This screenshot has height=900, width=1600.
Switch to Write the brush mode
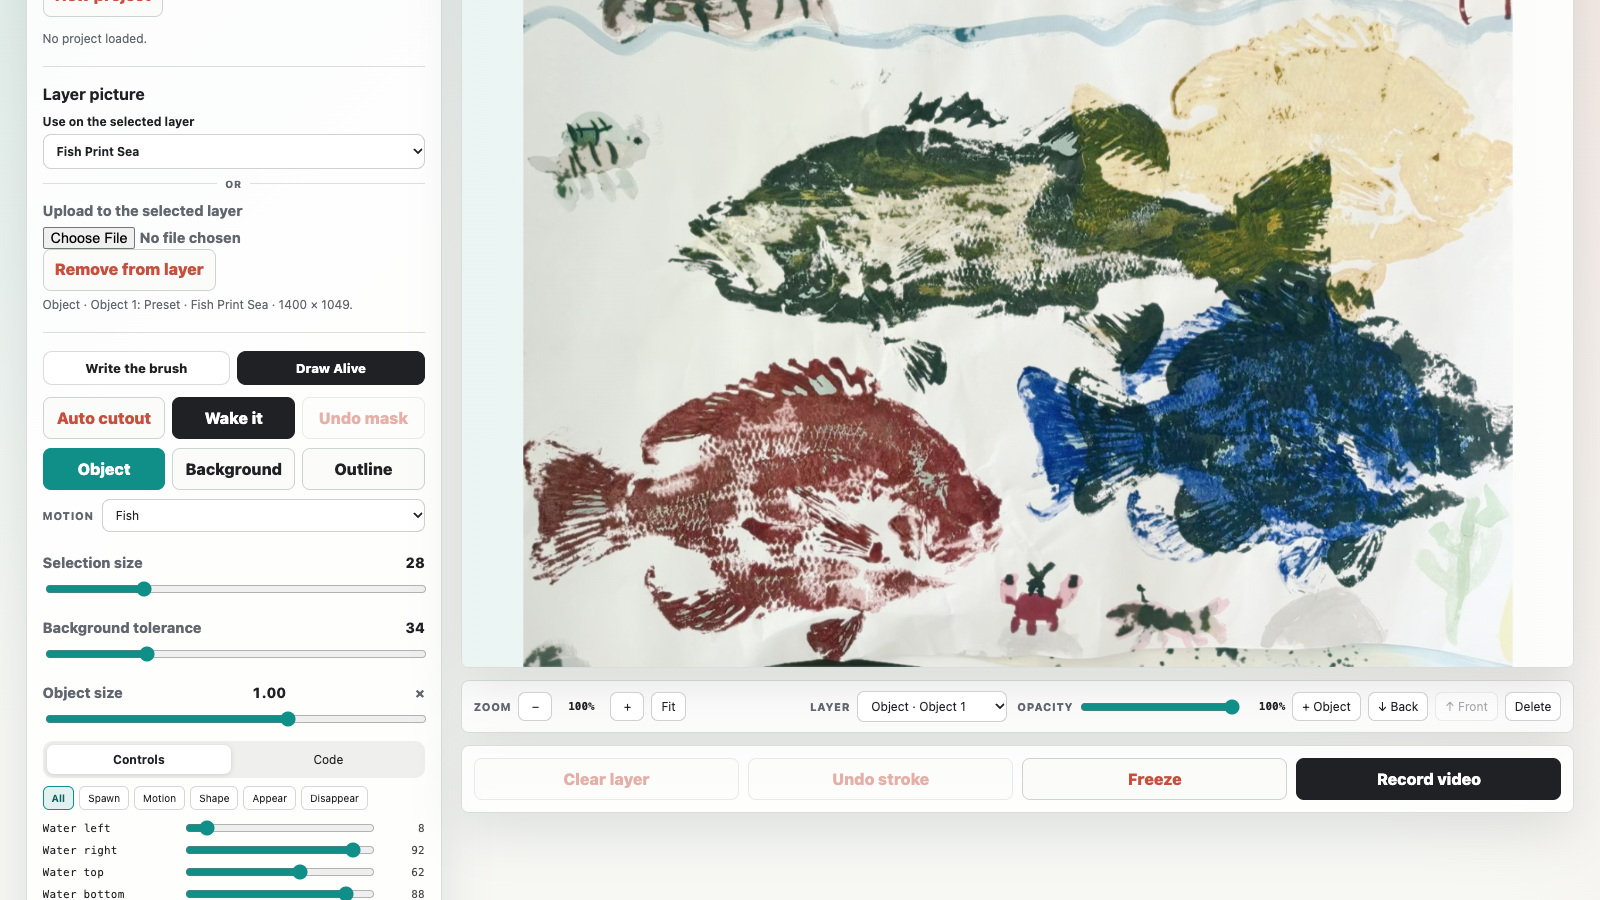tap(136, 368)
